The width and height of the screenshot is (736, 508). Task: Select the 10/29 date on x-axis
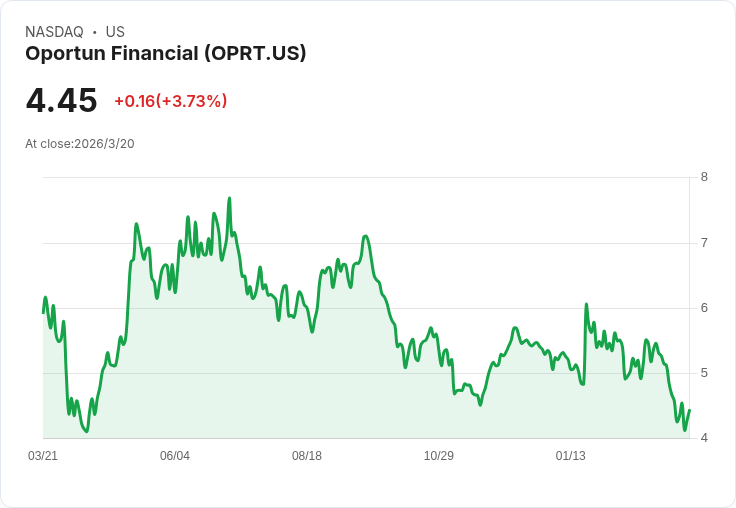pyautogui.click(x=439, y=455)
